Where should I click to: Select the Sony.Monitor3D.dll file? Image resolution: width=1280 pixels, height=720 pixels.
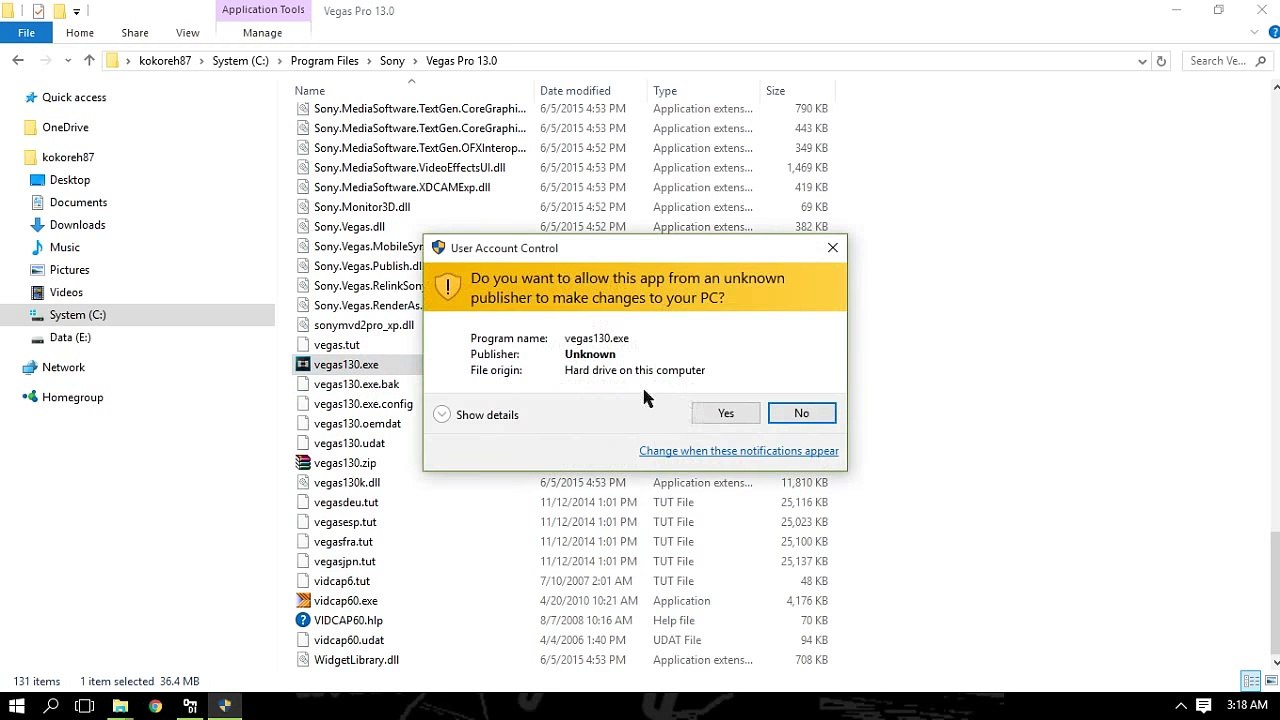click(x=362, y=207)
